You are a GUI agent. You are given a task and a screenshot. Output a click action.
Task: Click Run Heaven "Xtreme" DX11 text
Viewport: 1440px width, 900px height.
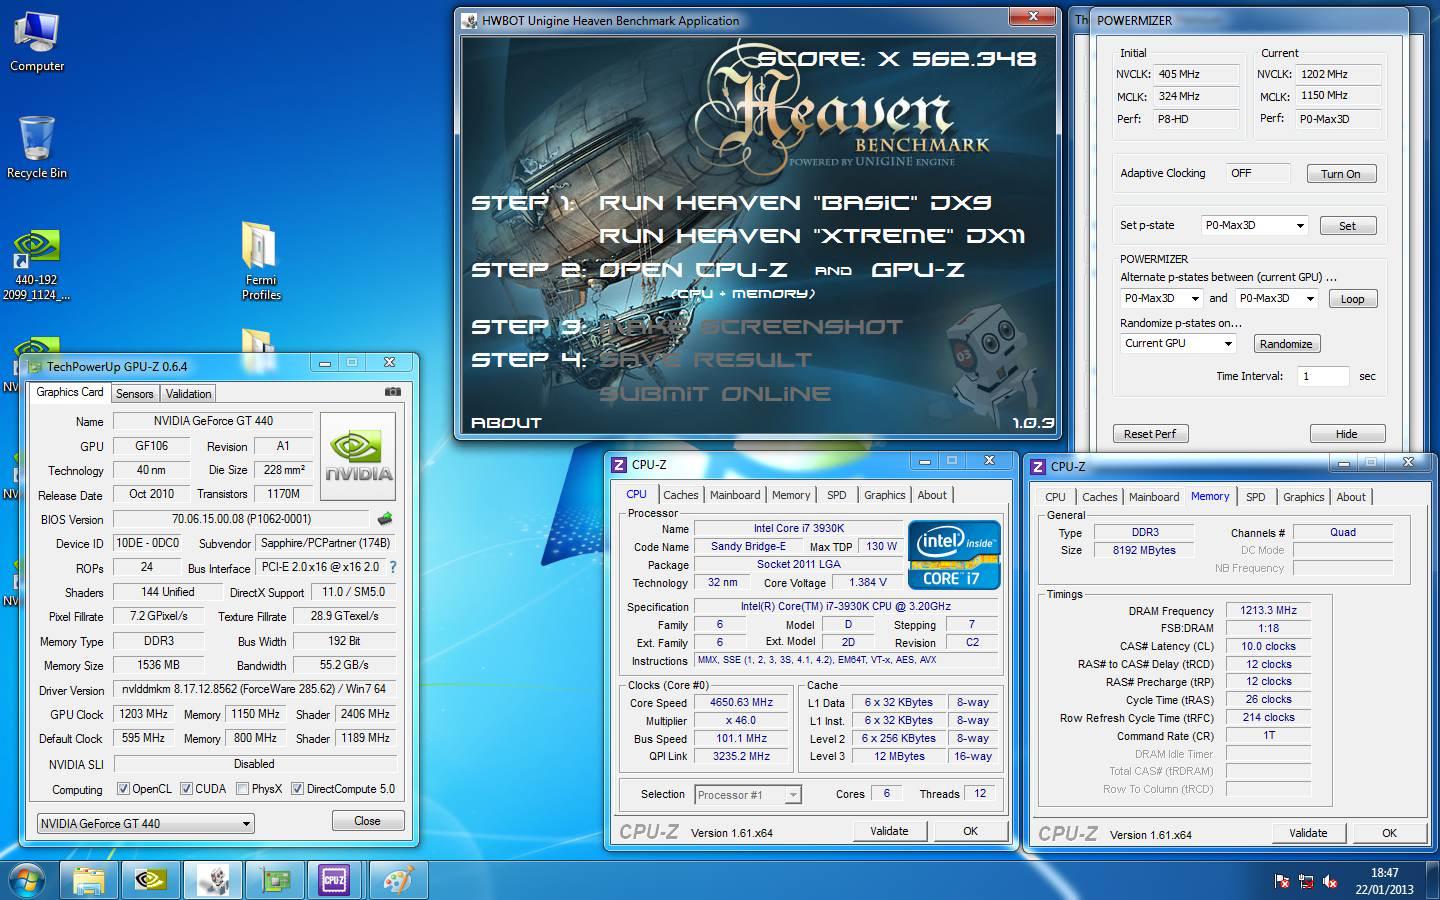click(811, 236)
